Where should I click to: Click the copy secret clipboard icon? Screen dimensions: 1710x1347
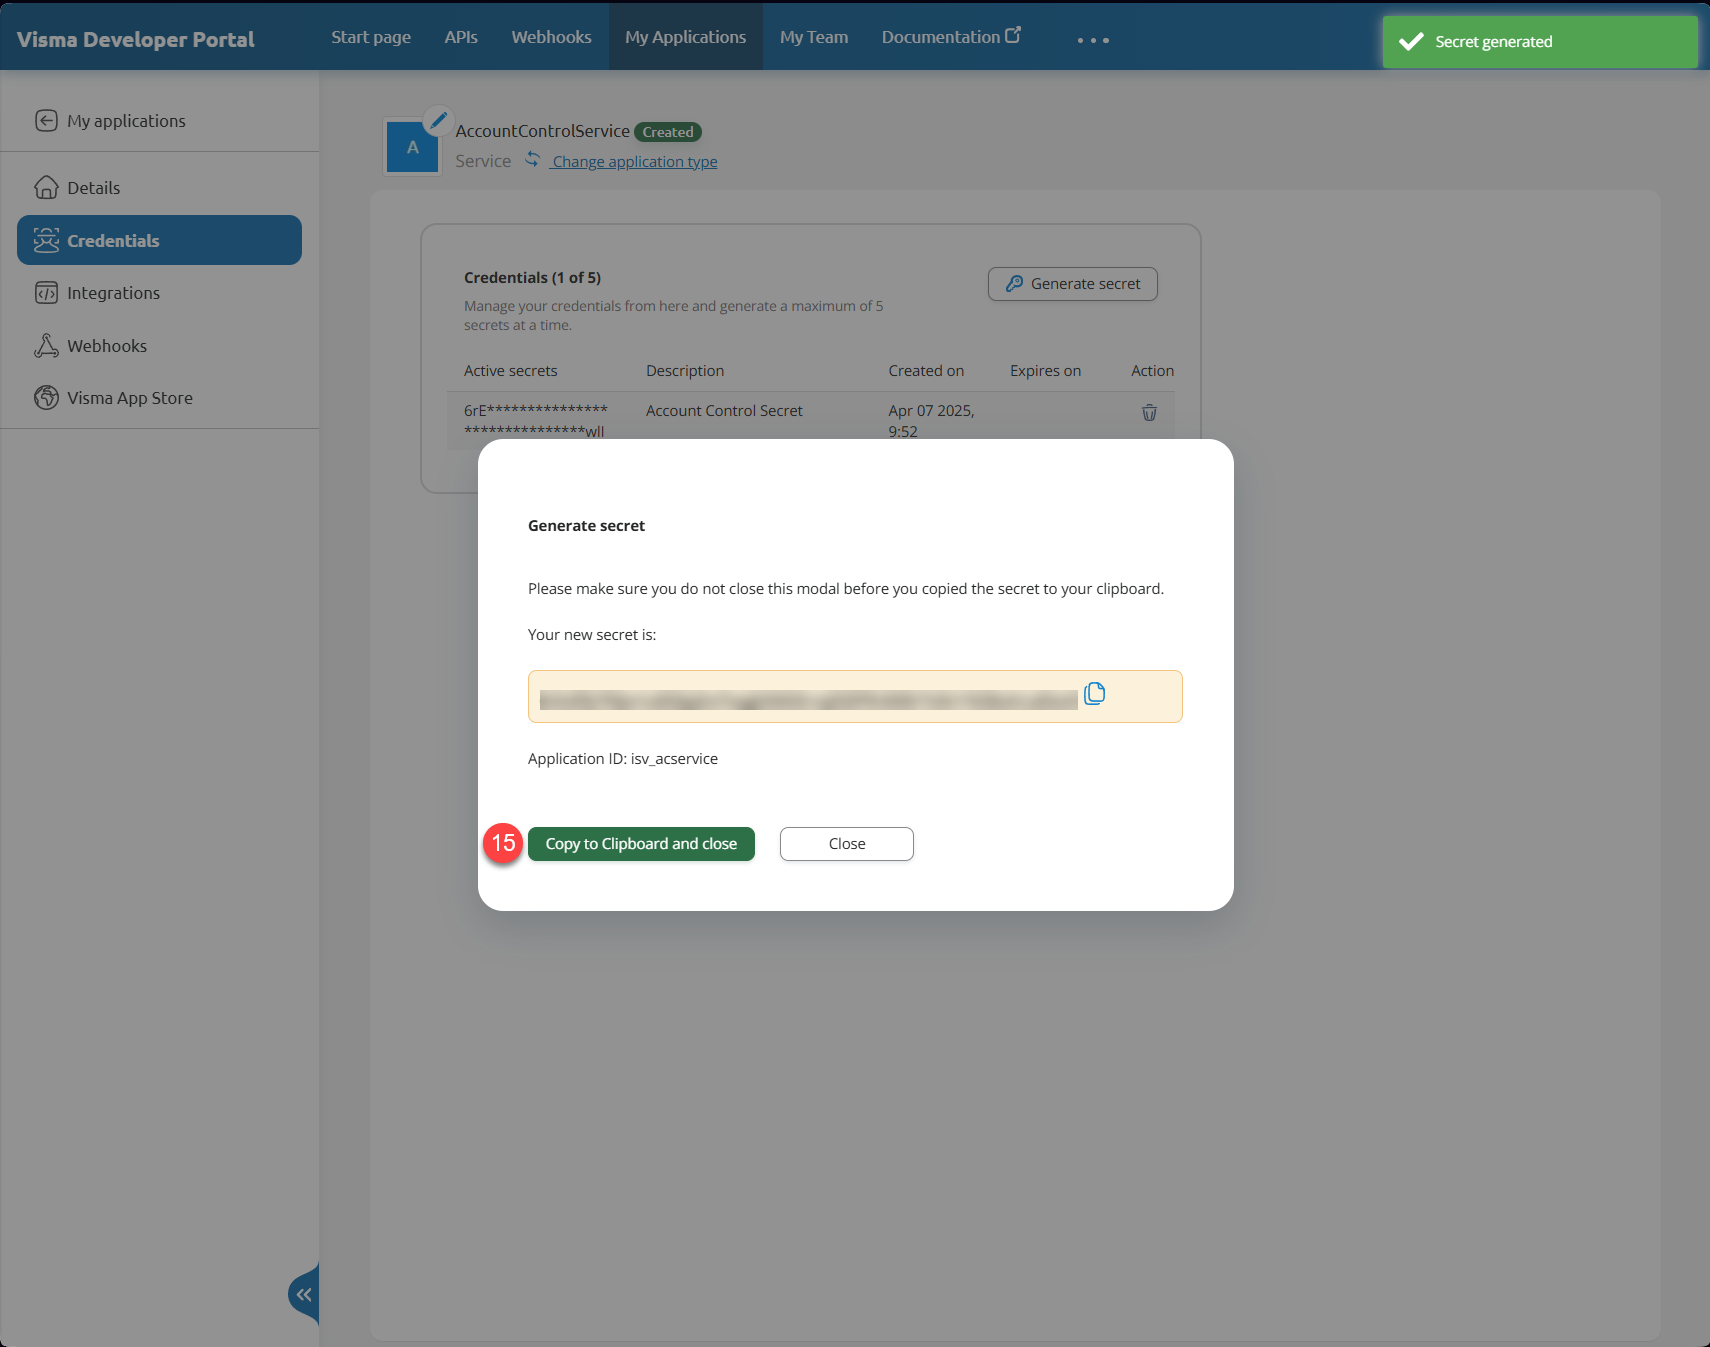pos(1094,694)
